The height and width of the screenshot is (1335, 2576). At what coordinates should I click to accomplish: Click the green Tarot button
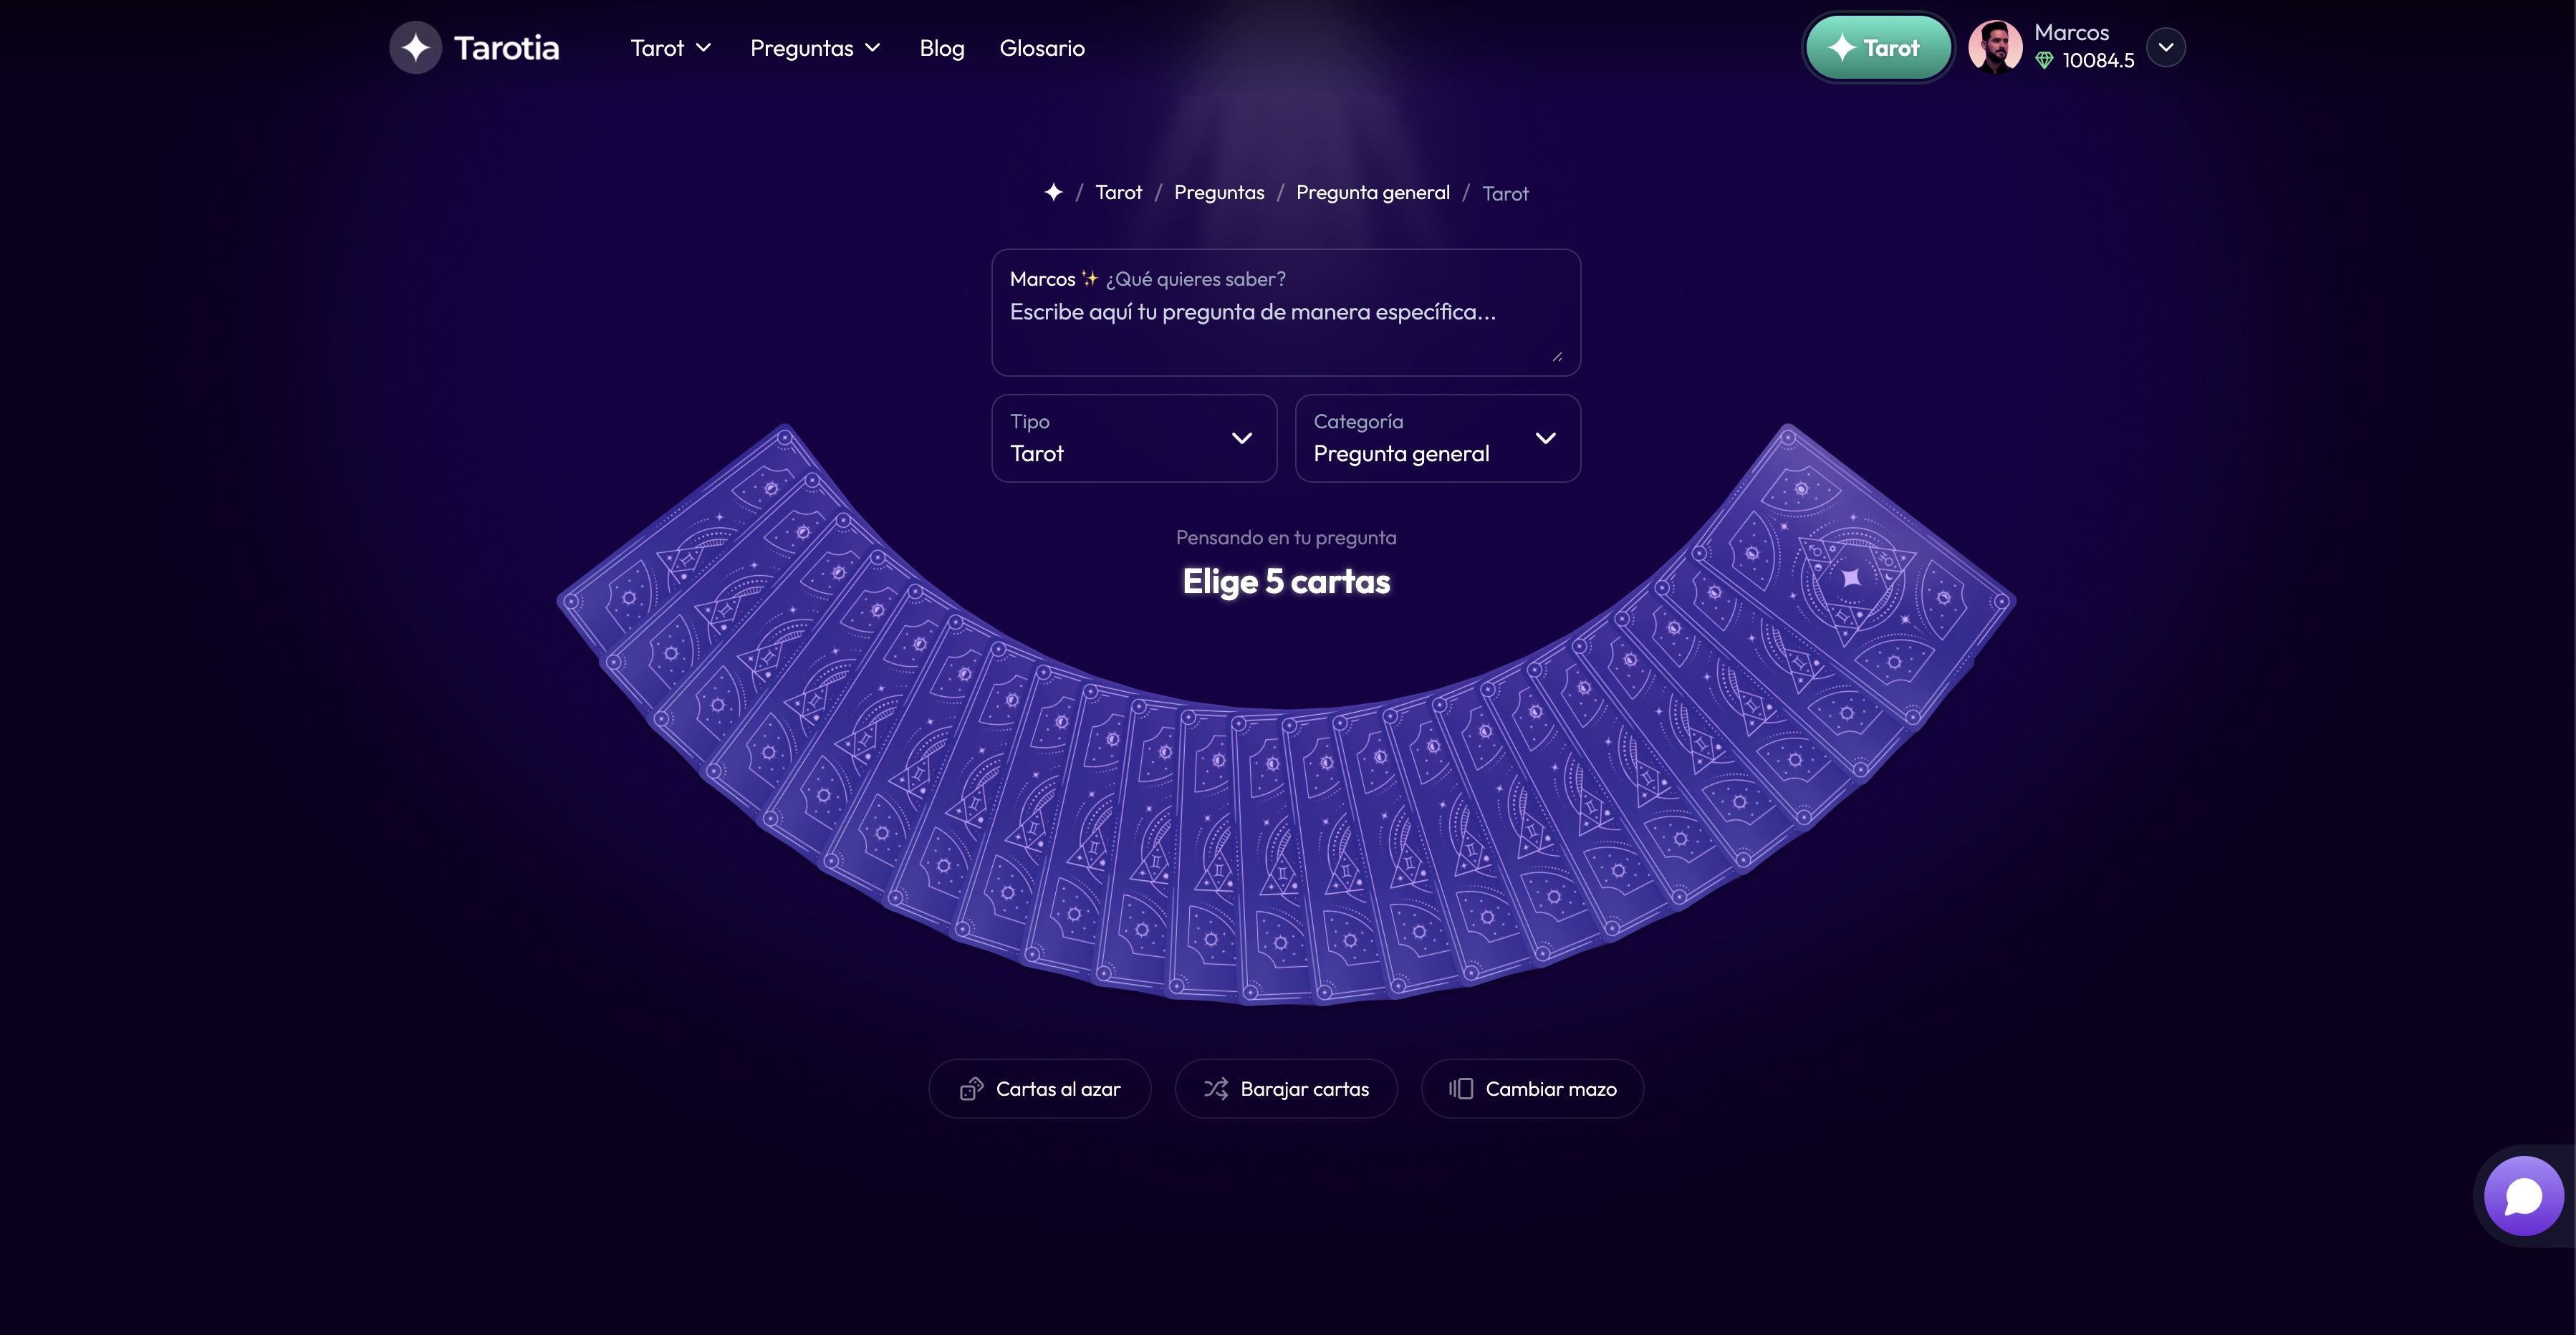[x=1877, y=47]
